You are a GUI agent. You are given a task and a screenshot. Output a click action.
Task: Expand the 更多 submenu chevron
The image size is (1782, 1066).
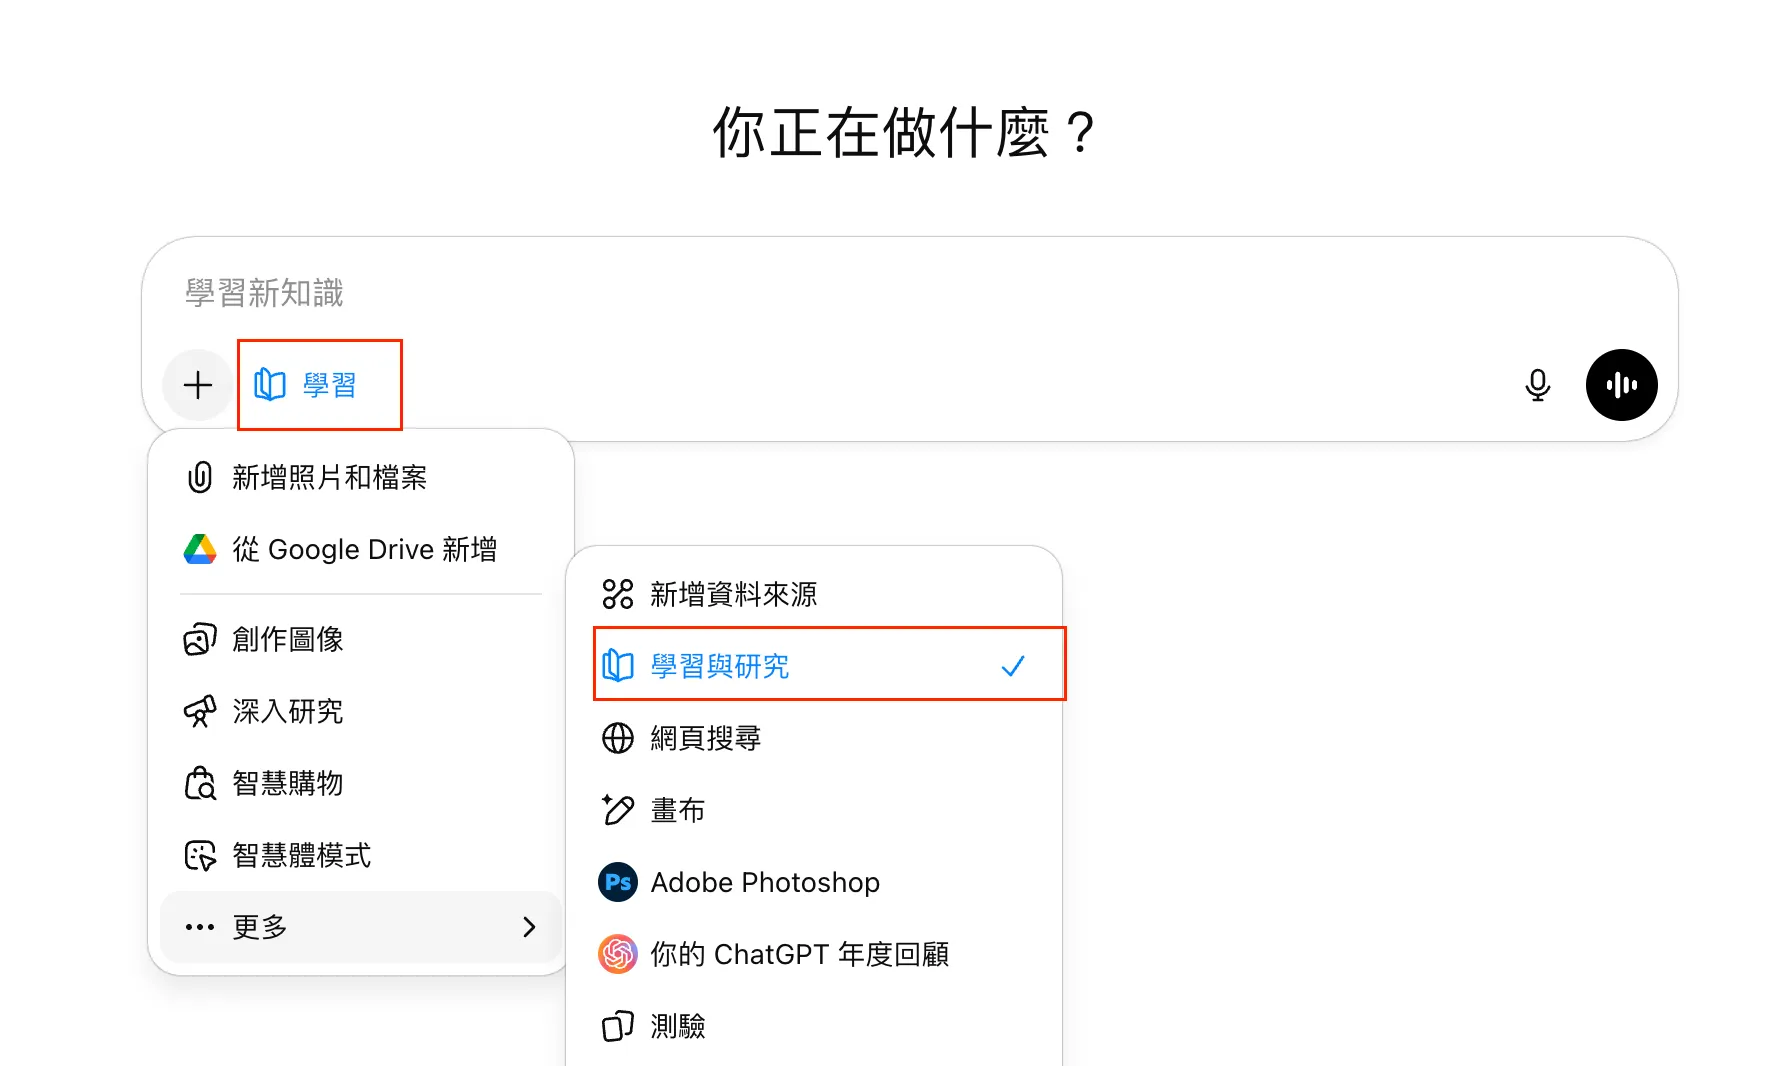click(529, 927)
